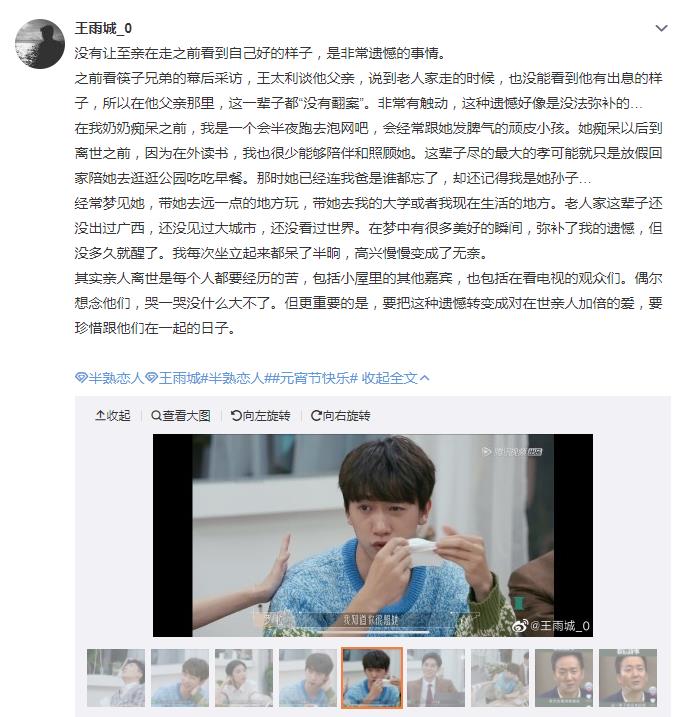Screen dimensions: 675x717
Task: Collapse the image viewer with 收起
Action: point(113,416)
